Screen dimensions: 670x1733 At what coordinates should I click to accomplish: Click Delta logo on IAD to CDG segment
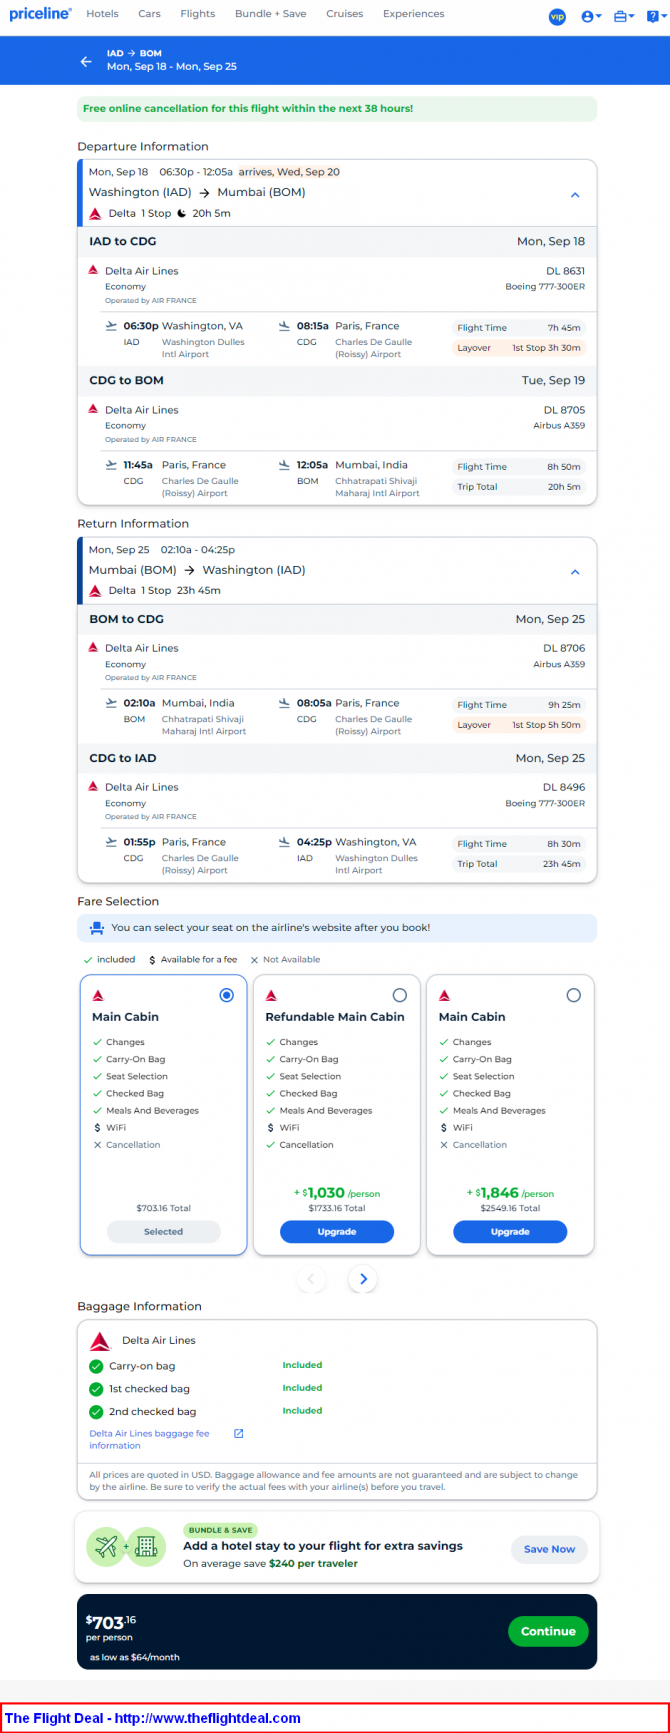(93, 270)
